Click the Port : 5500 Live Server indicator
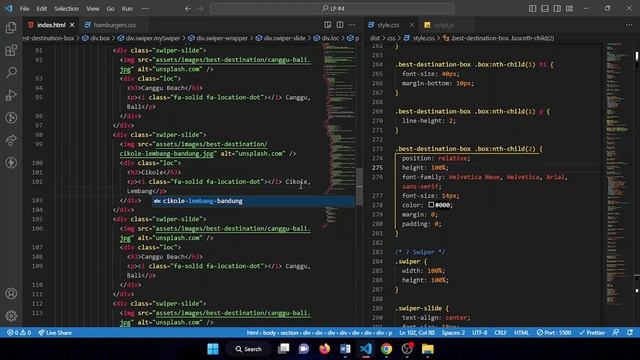640x360 pixels. (x=553, y=333)
